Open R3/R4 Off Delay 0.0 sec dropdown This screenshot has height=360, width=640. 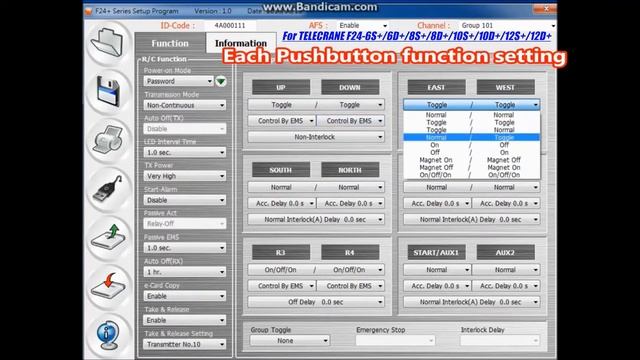pos(316,302)
